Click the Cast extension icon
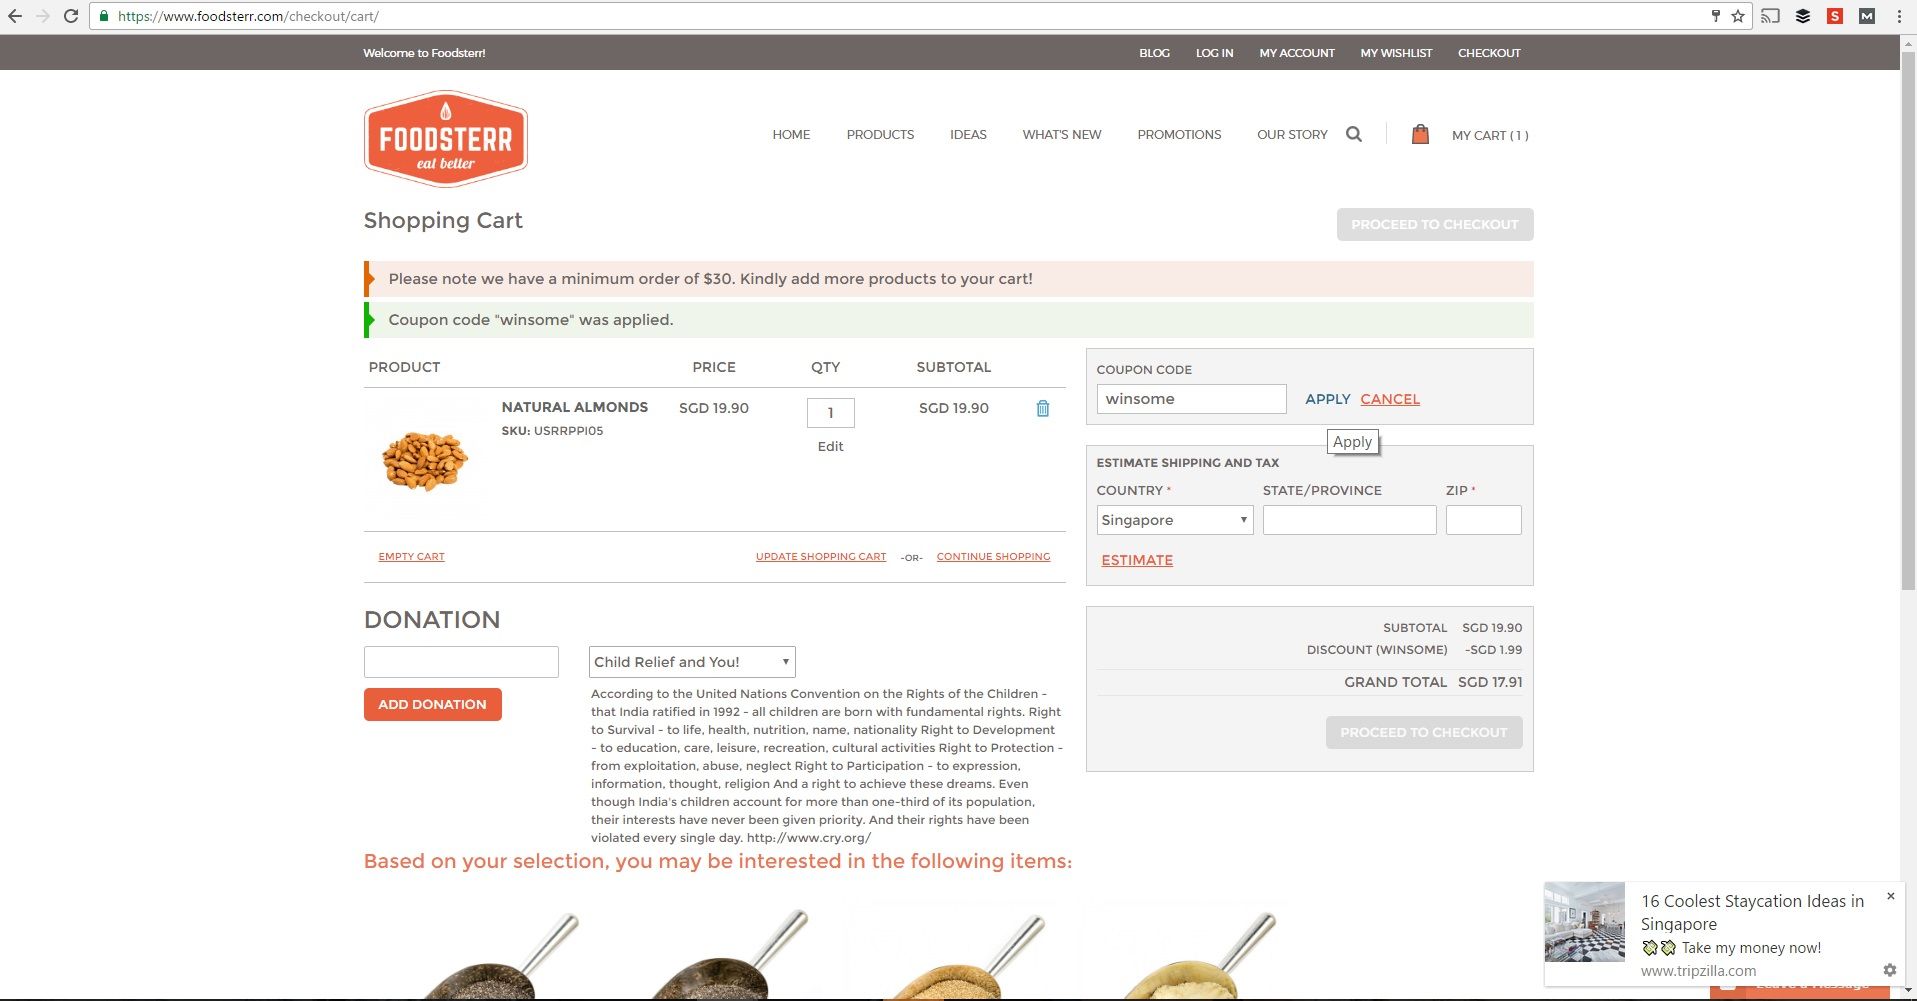Image resolution: width=1917 pixels, height=1001 pixels. 1771,16
